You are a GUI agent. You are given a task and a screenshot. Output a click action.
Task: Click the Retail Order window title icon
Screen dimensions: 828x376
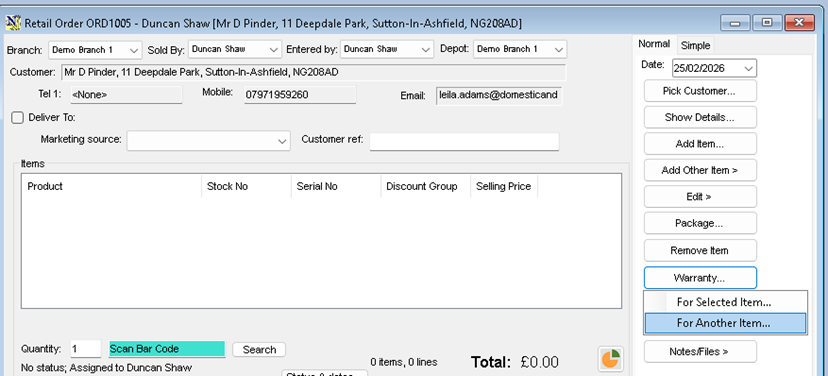tap(13, 23)
